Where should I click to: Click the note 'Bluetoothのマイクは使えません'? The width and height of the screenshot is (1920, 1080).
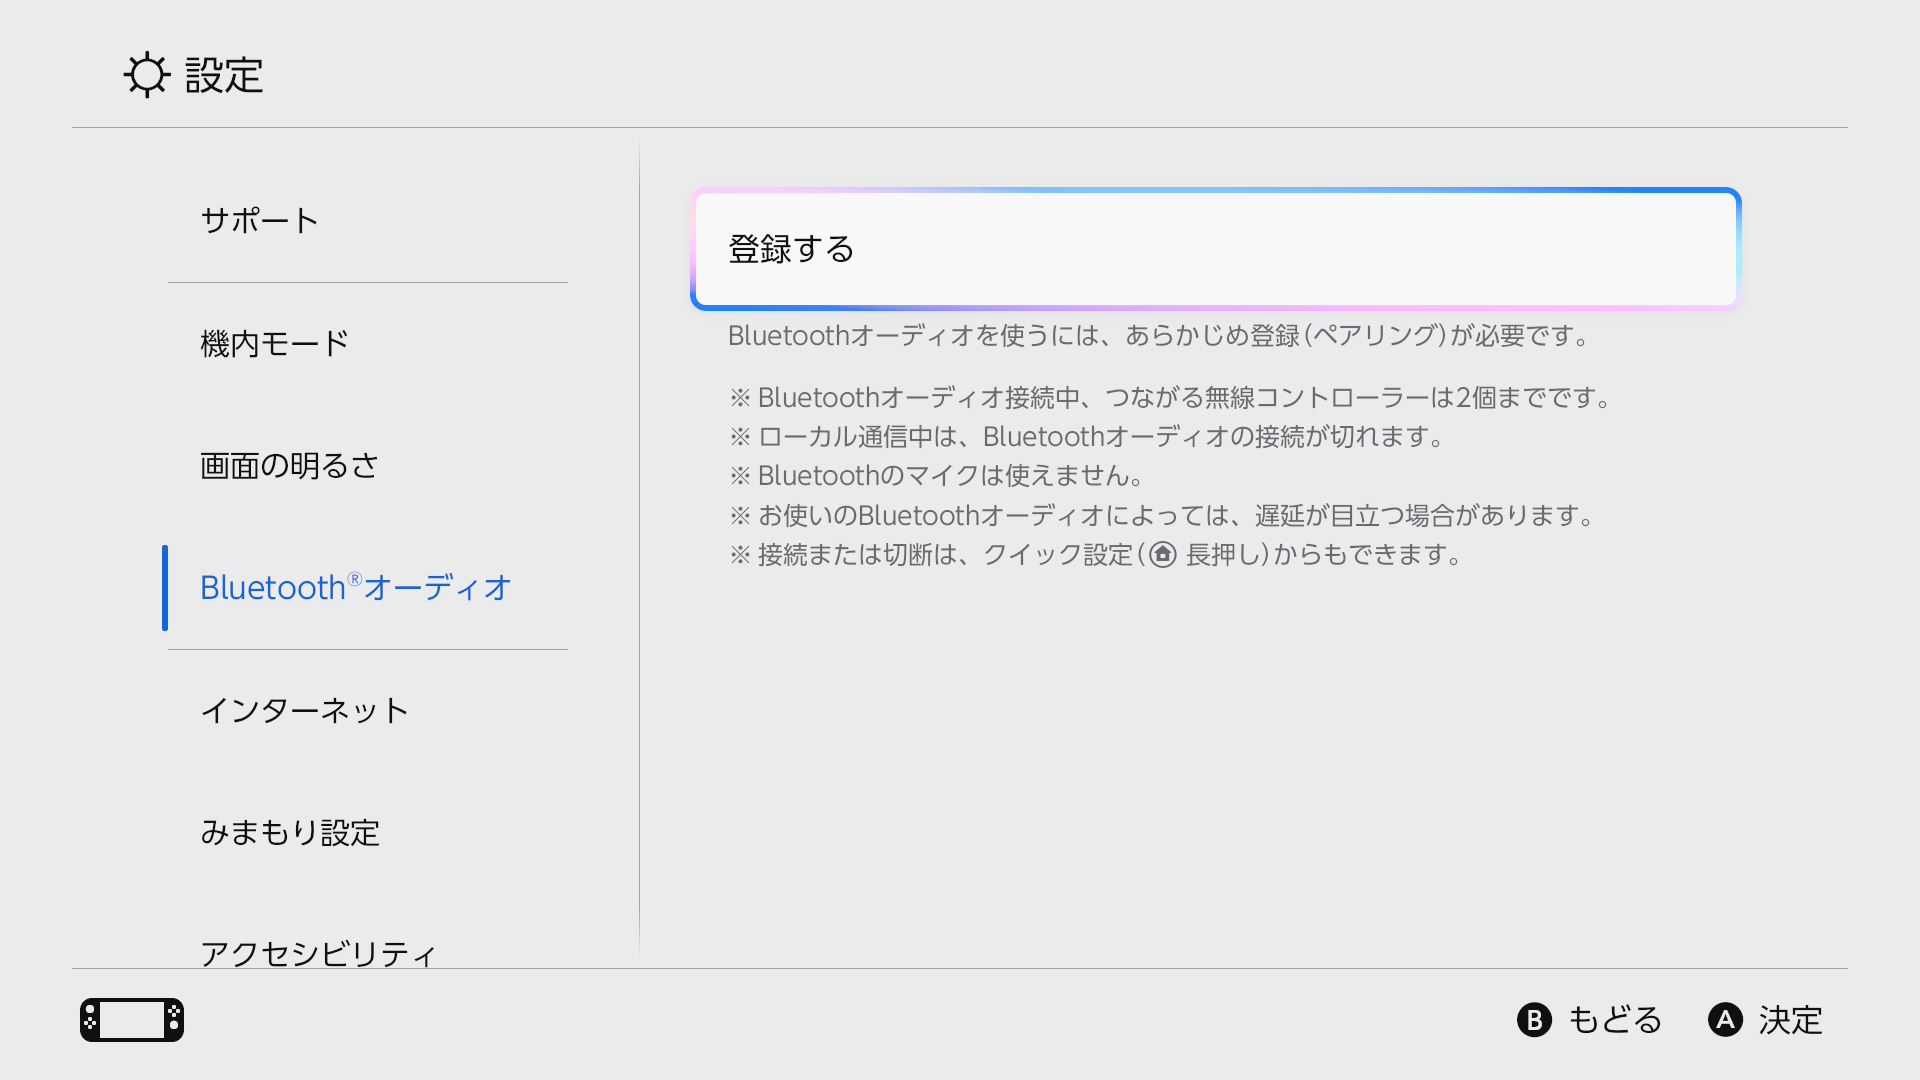click(x=937, y=476)
